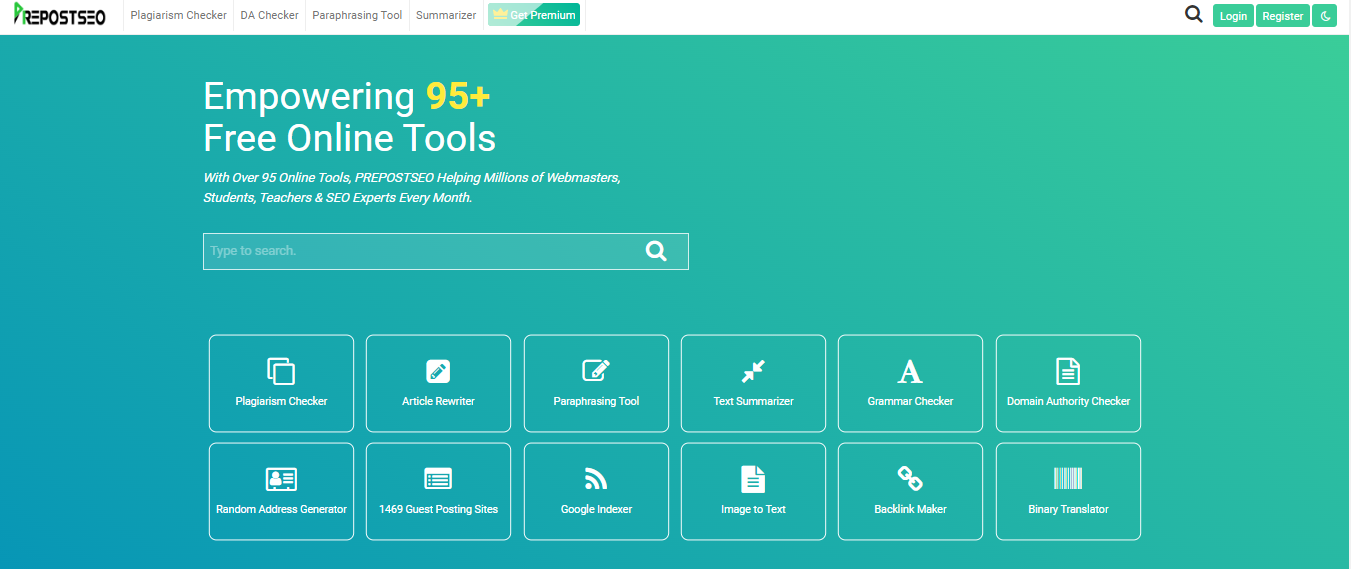
Task: Open the Plagiarism Checker card label
Action: pos(281,401)
